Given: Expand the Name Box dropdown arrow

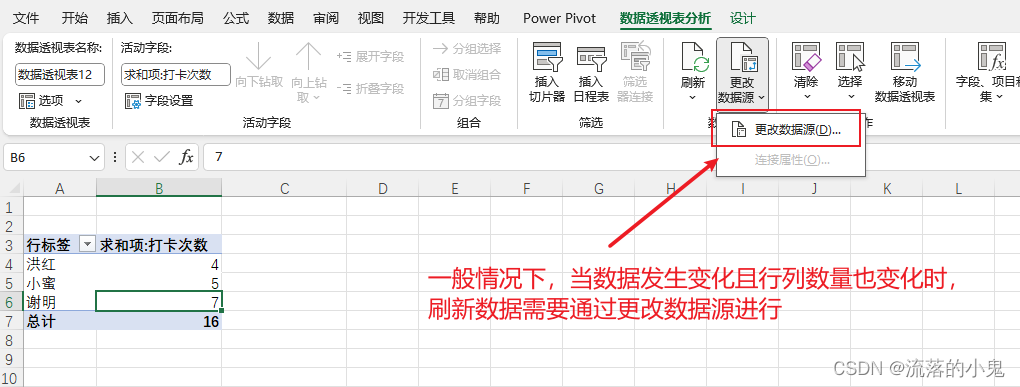Looking at the screenshot, I should coord(94,157).
